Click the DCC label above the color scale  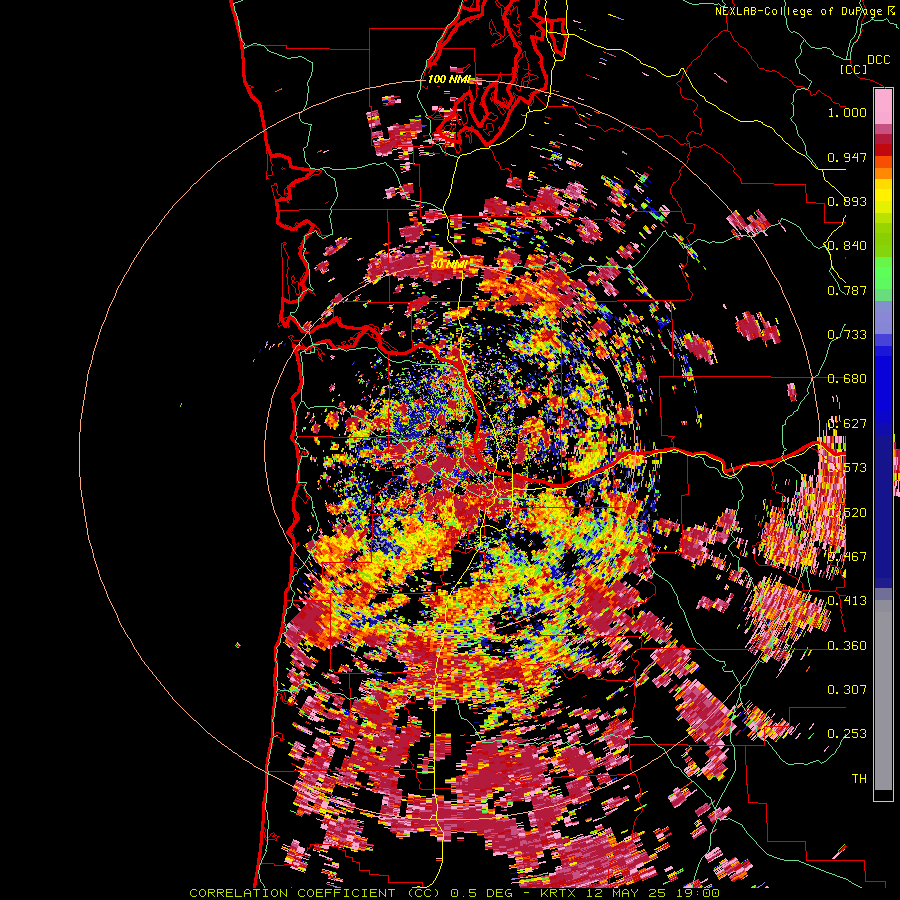879,60
